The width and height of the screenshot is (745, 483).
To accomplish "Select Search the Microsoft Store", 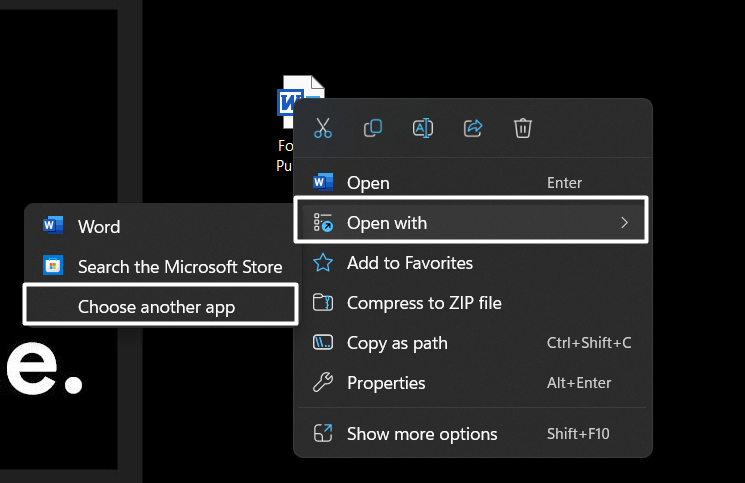I will [x=161, y=266].
